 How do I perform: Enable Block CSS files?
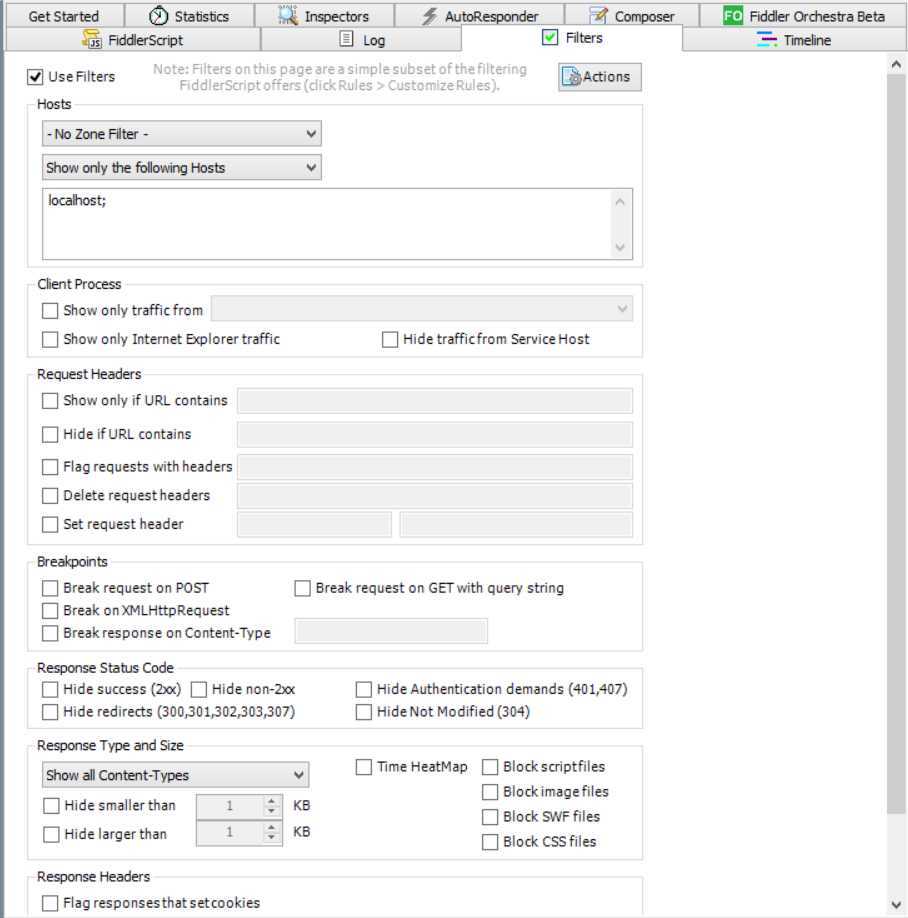pos(490,842)
